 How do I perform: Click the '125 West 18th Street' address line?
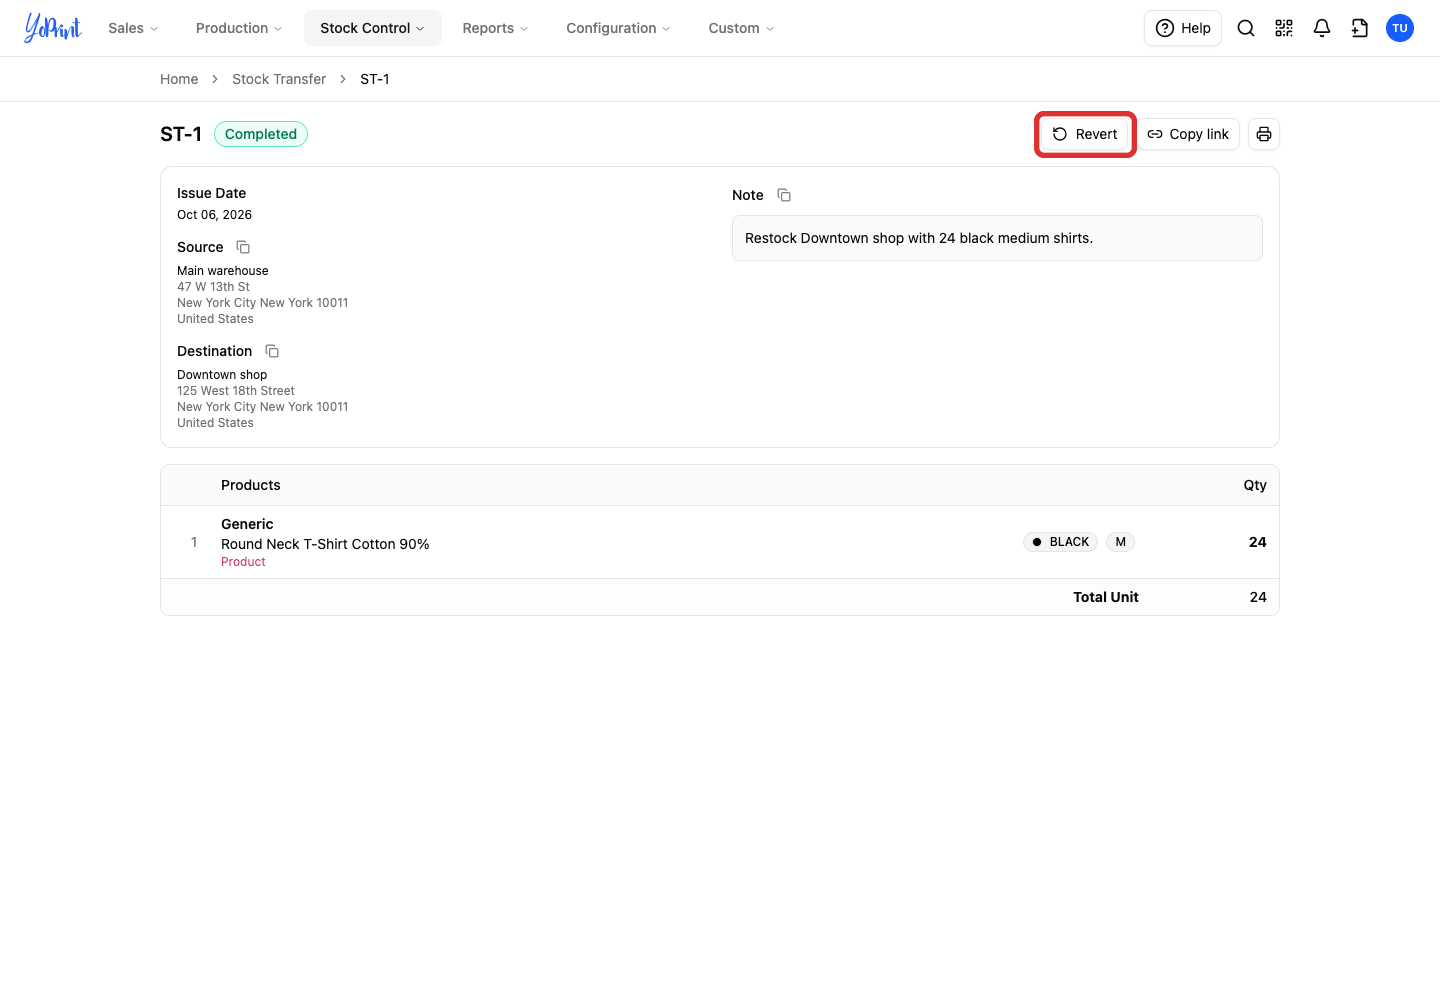tap(236, 391)
